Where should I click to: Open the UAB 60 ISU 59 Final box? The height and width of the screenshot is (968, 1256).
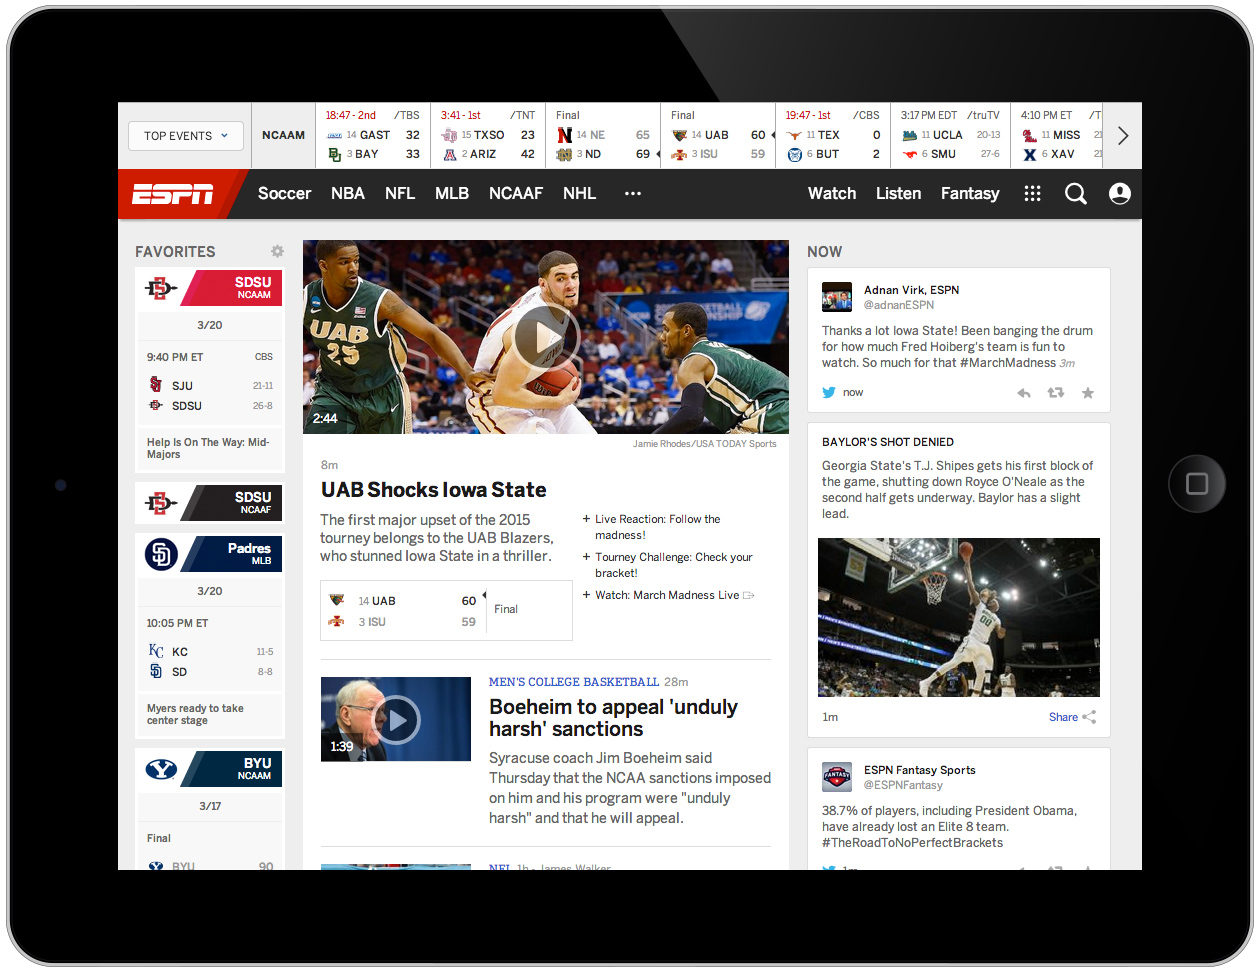(x=446, y=610)
